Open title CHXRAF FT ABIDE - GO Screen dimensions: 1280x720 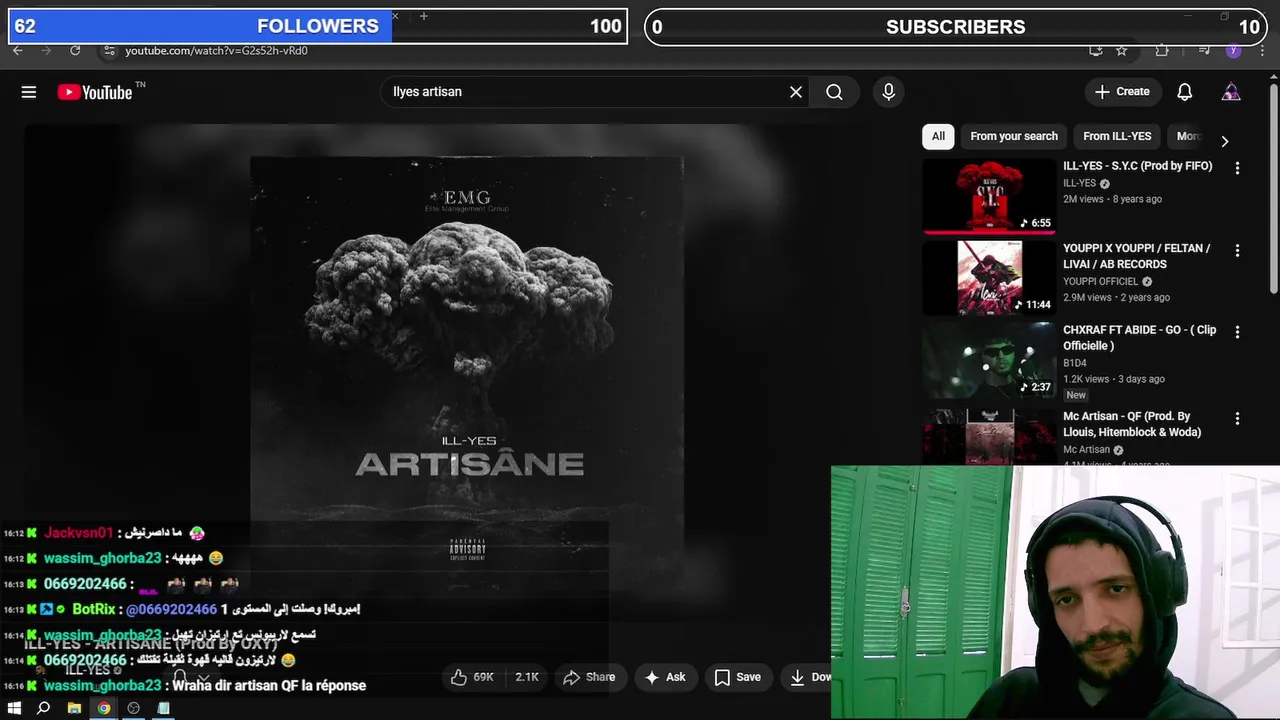point(1140,338)
